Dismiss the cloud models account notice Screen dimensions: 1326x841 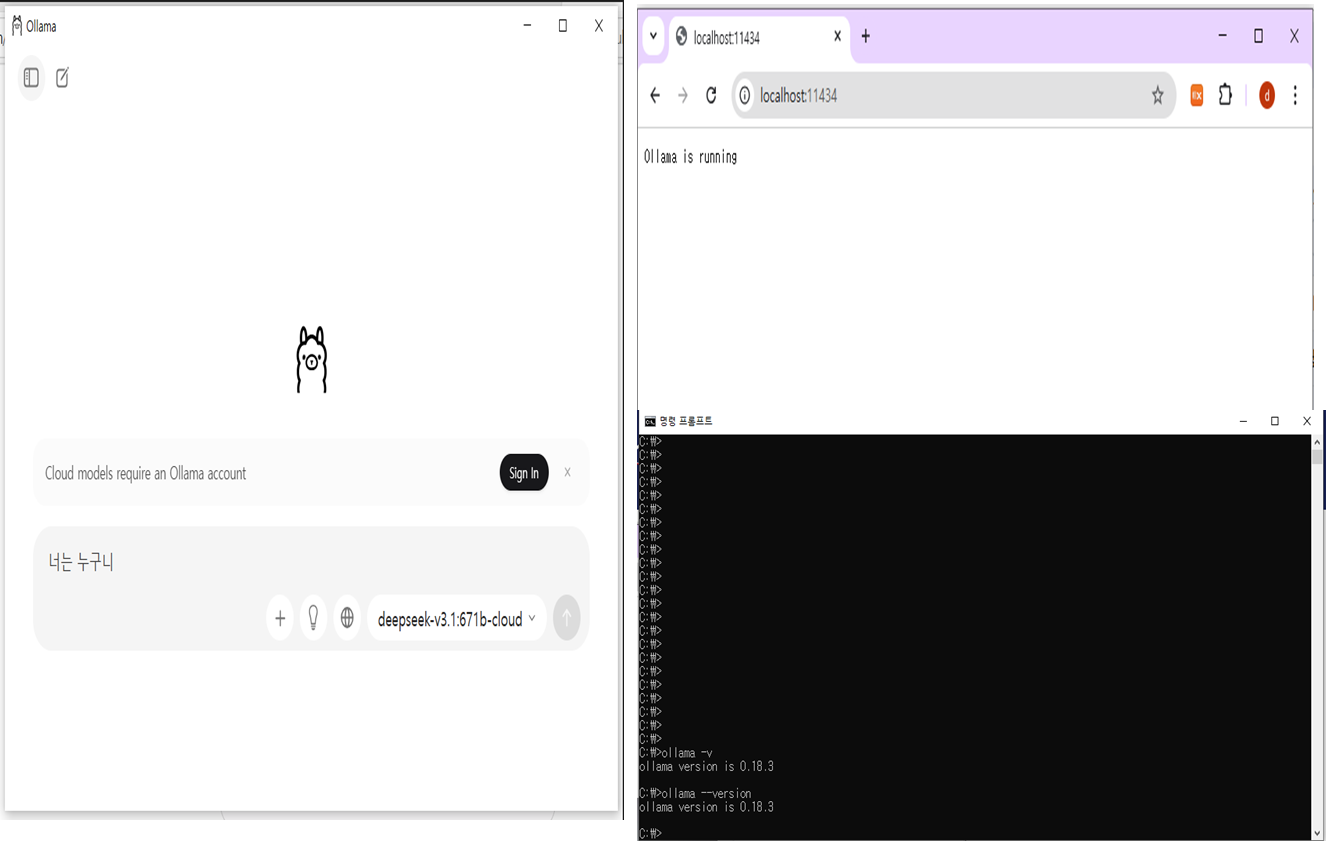point(567,472)
